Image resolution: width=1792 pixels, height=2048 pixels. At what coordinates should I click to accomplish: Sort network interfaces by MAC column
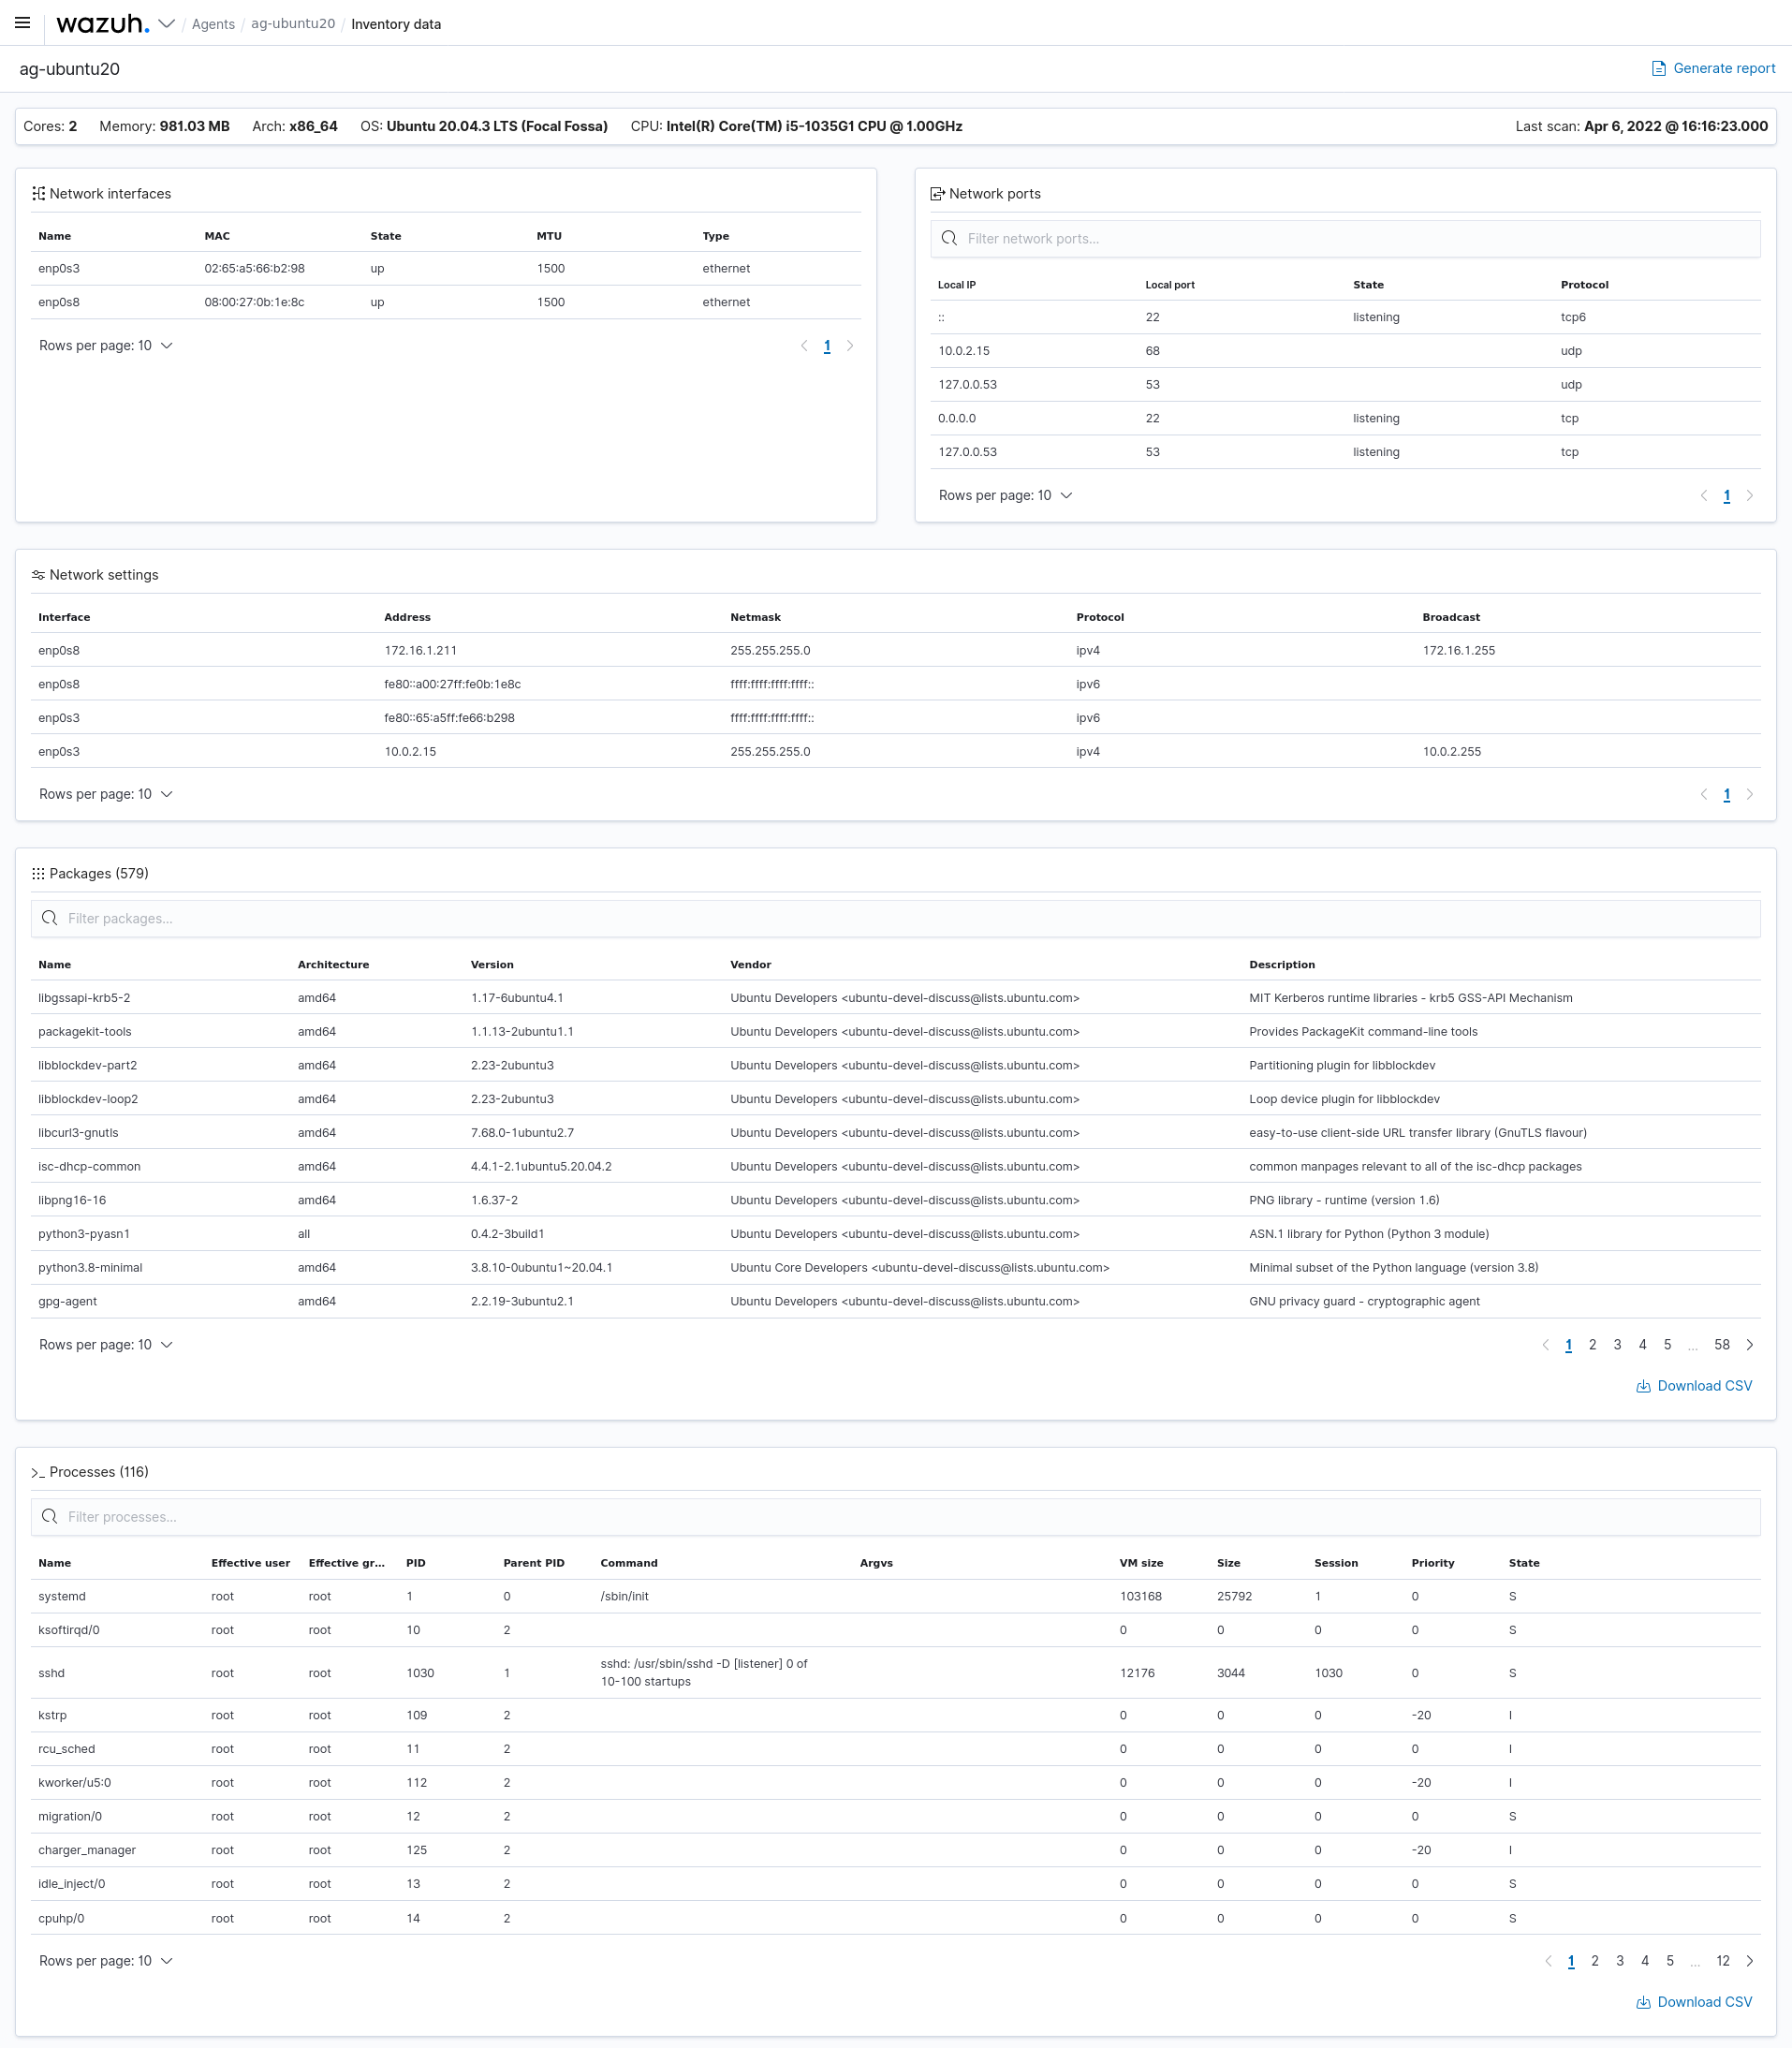(217, 236)
